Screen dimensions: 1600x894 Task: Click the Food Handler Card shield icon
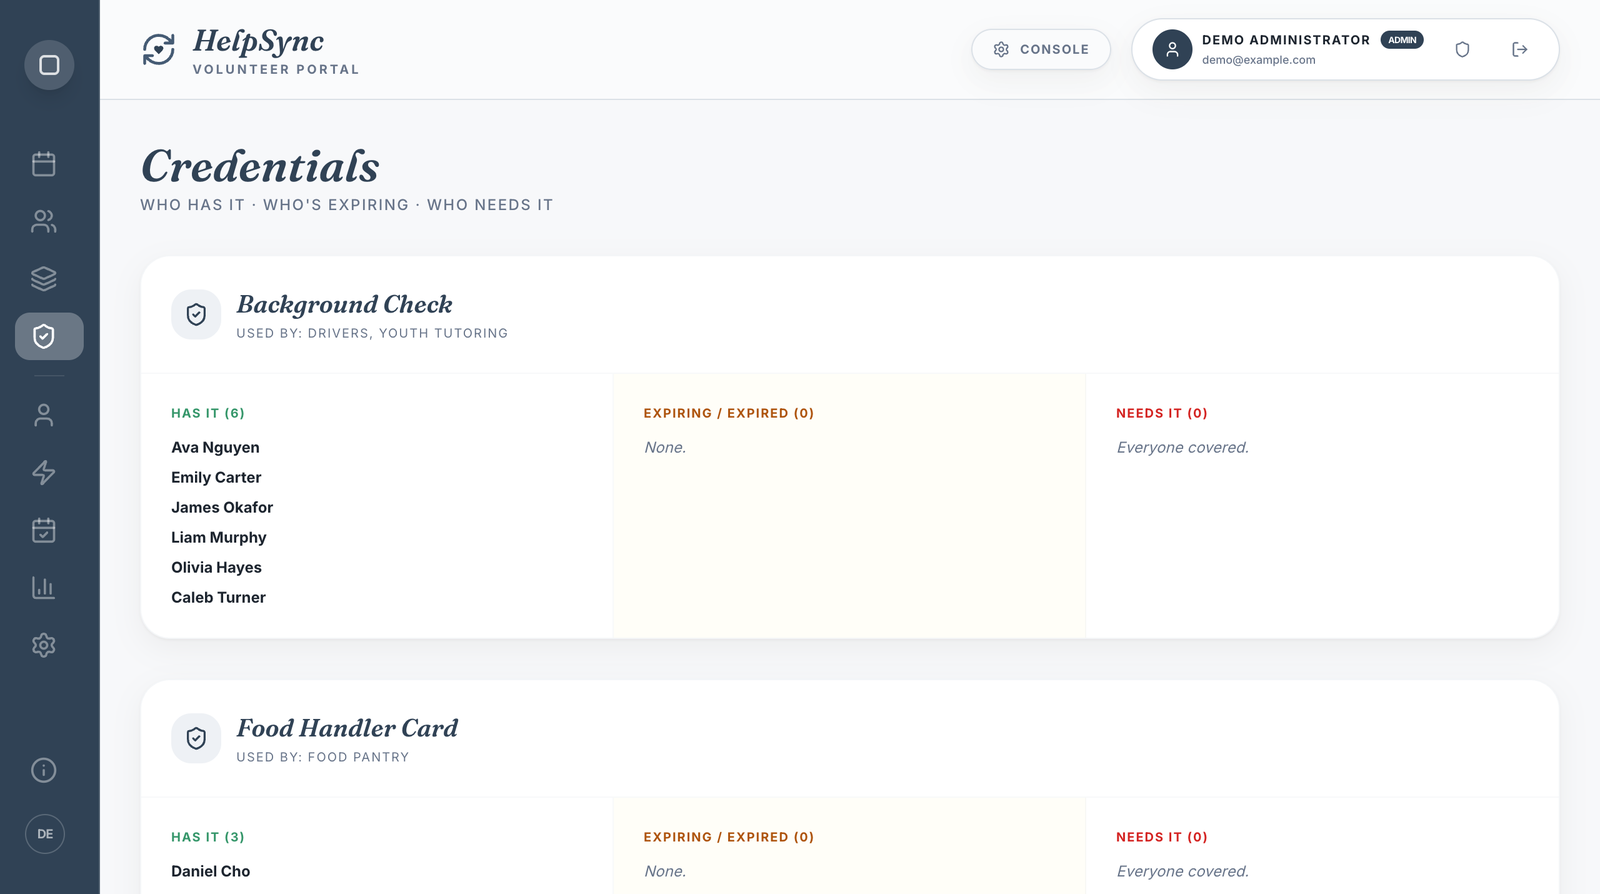[196, 739]
